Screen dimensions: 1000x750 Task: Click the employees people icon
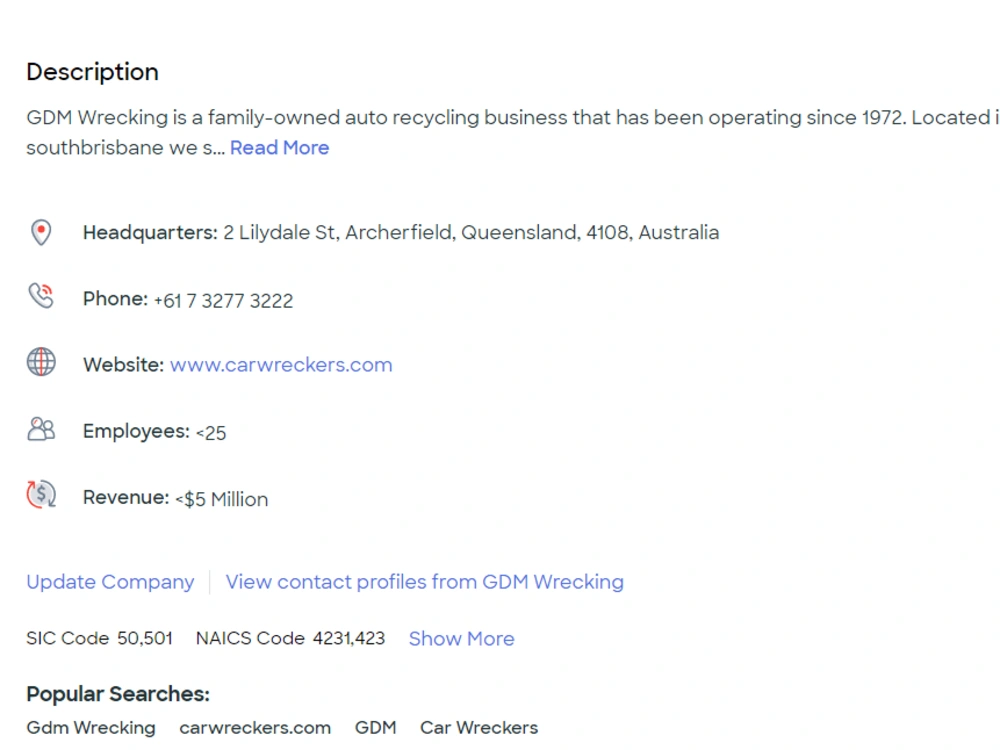(x=41, y=429)
